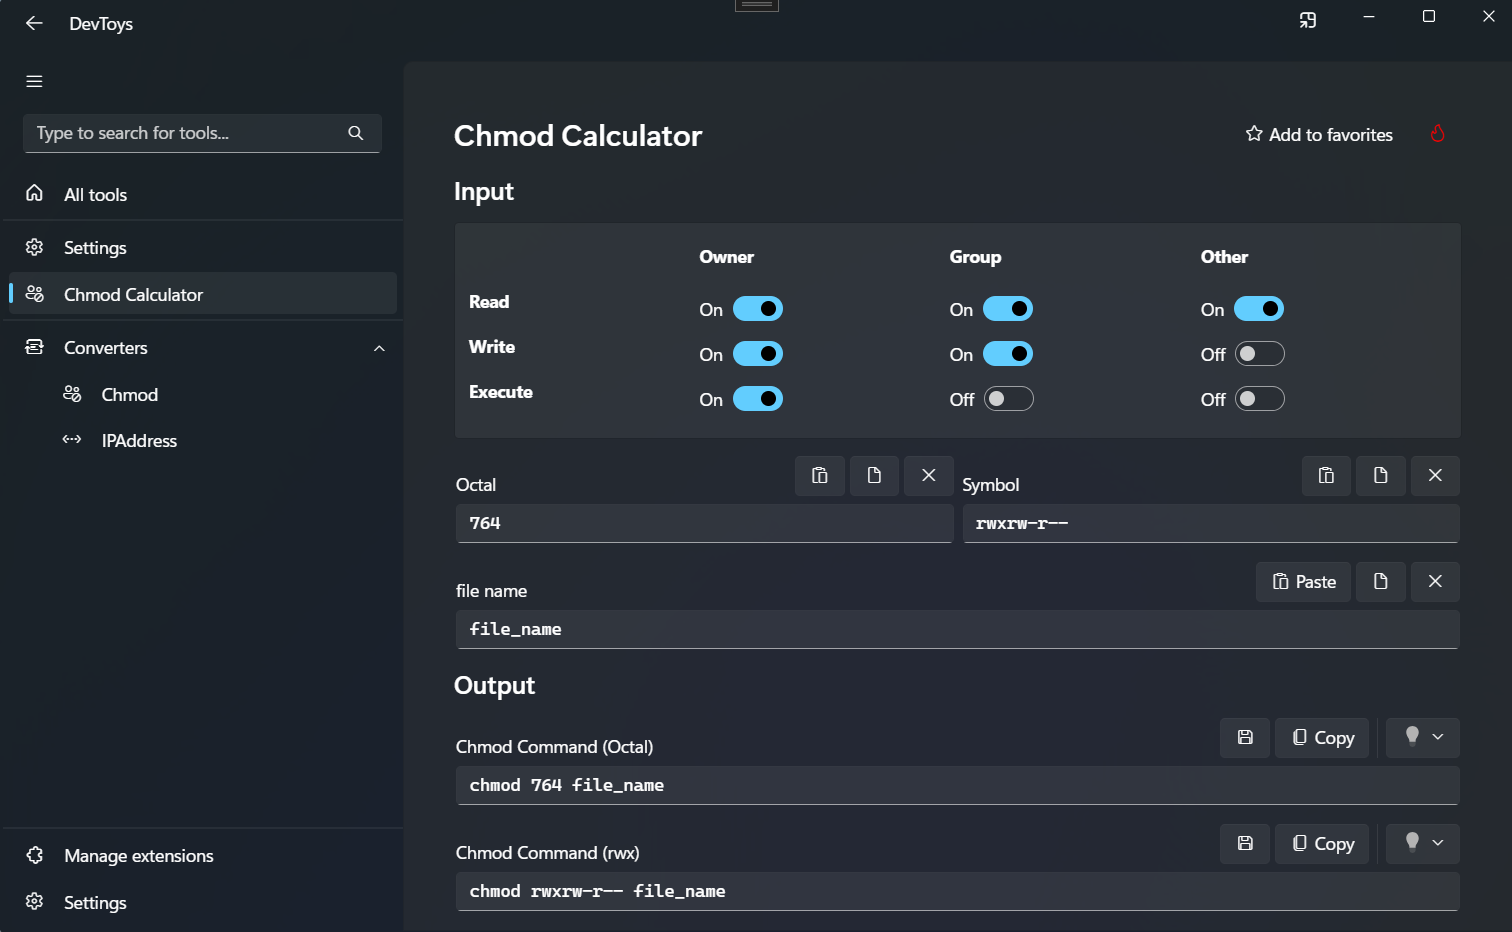Click Paste for file name
This screenshot has width=1512, height=932.
[1303, 582]
